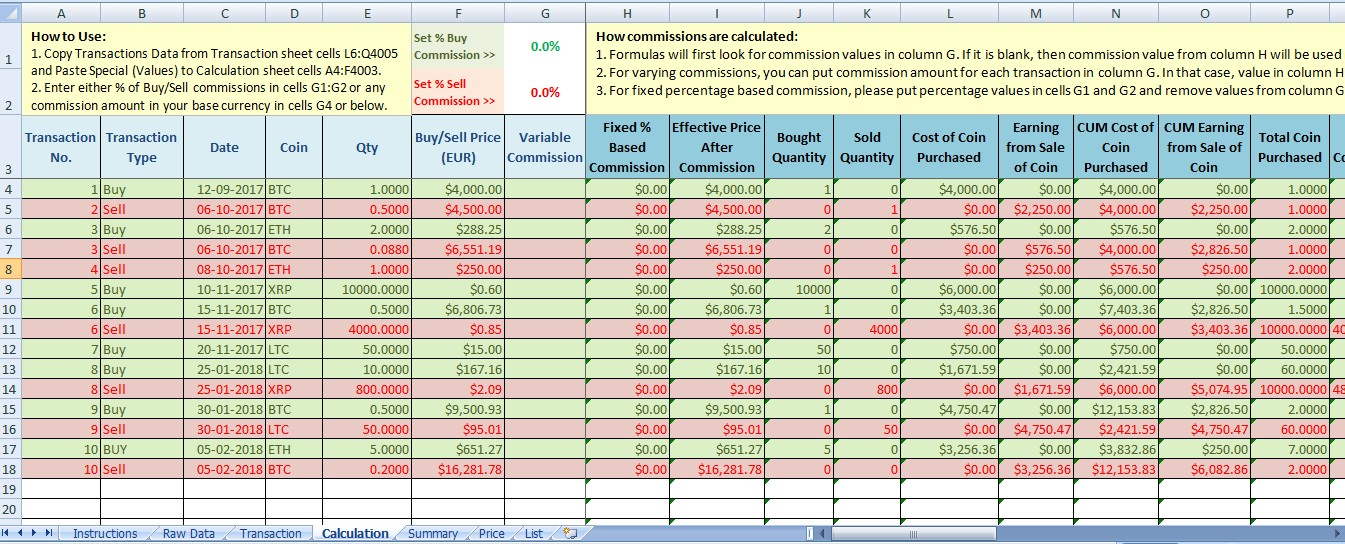Screen dimensions: 1345x544
Task: Select the sell commission 0.0% input cell
Action: click(x=545, y=92)
